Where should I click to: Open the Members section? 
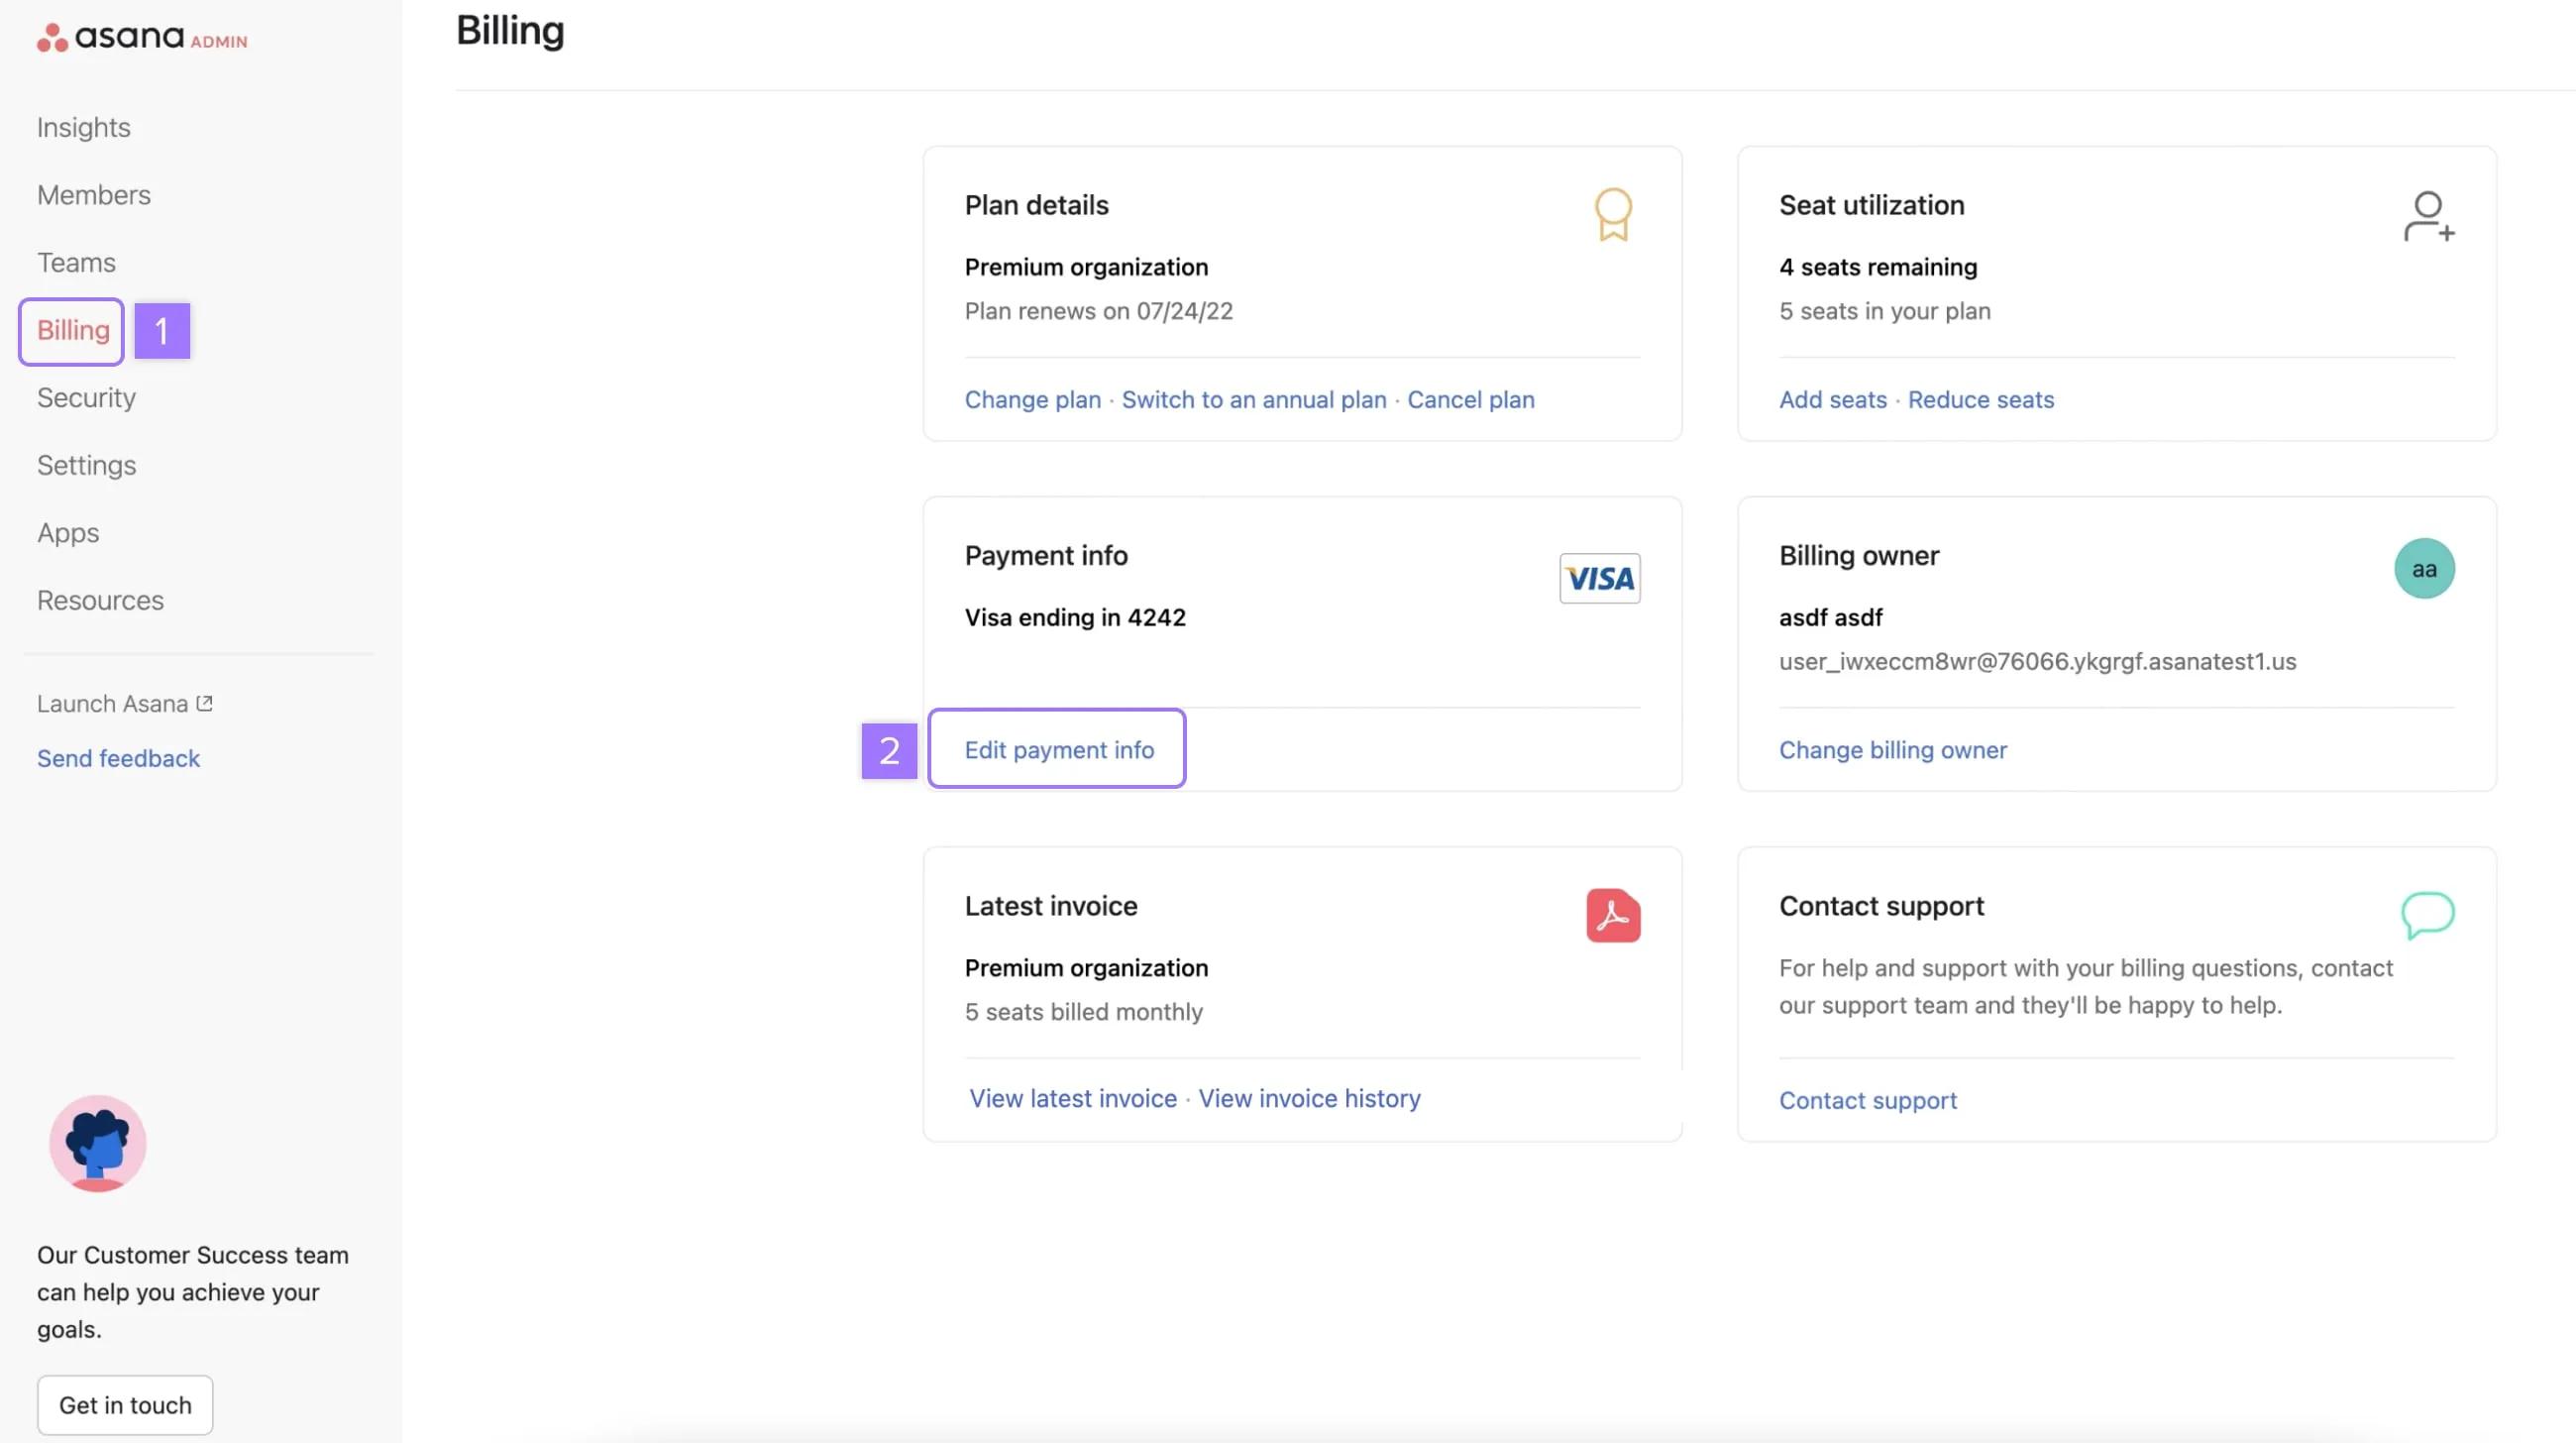tap(93, 194)
